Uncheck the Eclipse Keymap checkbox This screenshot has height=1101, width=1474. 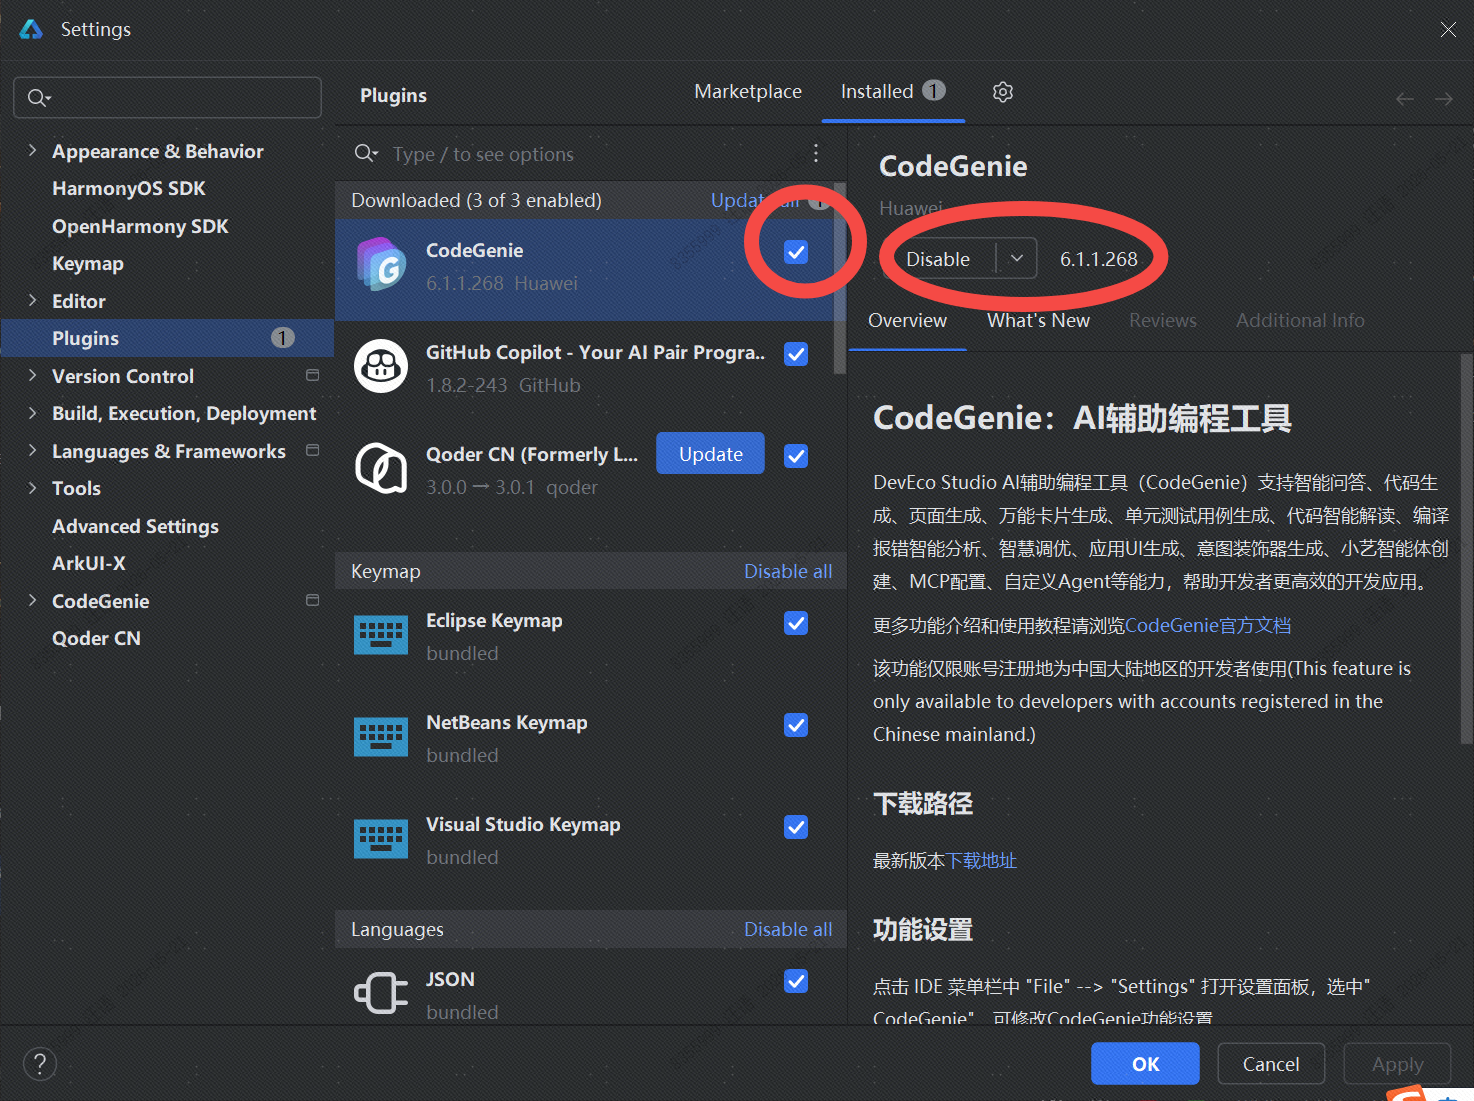pos(796,623)
